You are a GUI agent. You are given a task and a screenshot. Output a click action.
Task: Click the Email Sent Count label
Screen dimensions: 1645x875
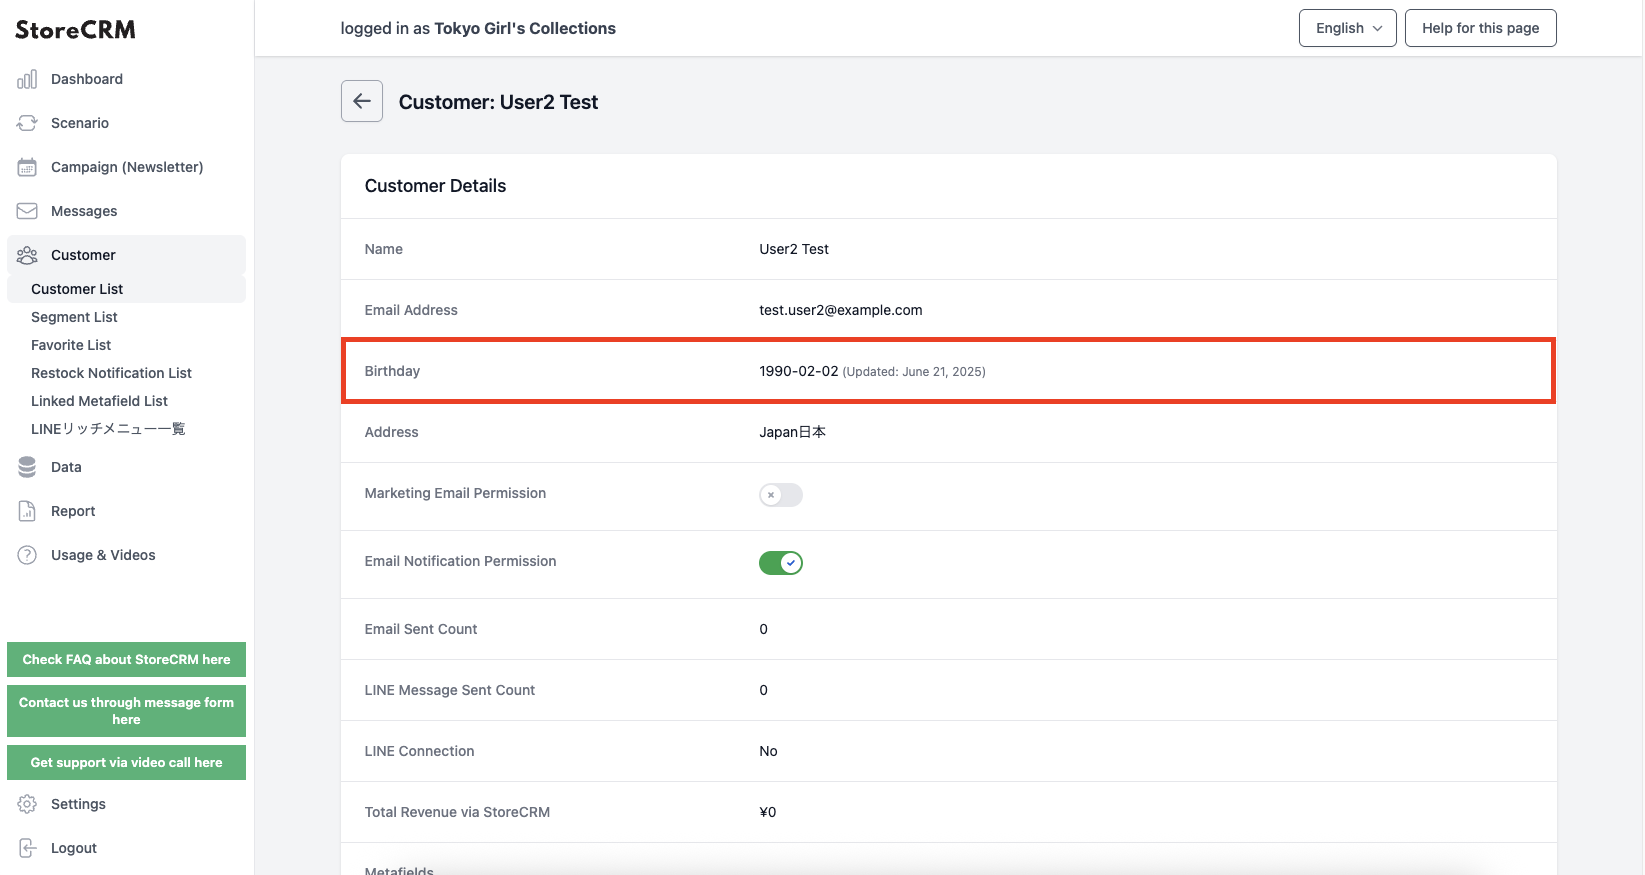[421, 629]
